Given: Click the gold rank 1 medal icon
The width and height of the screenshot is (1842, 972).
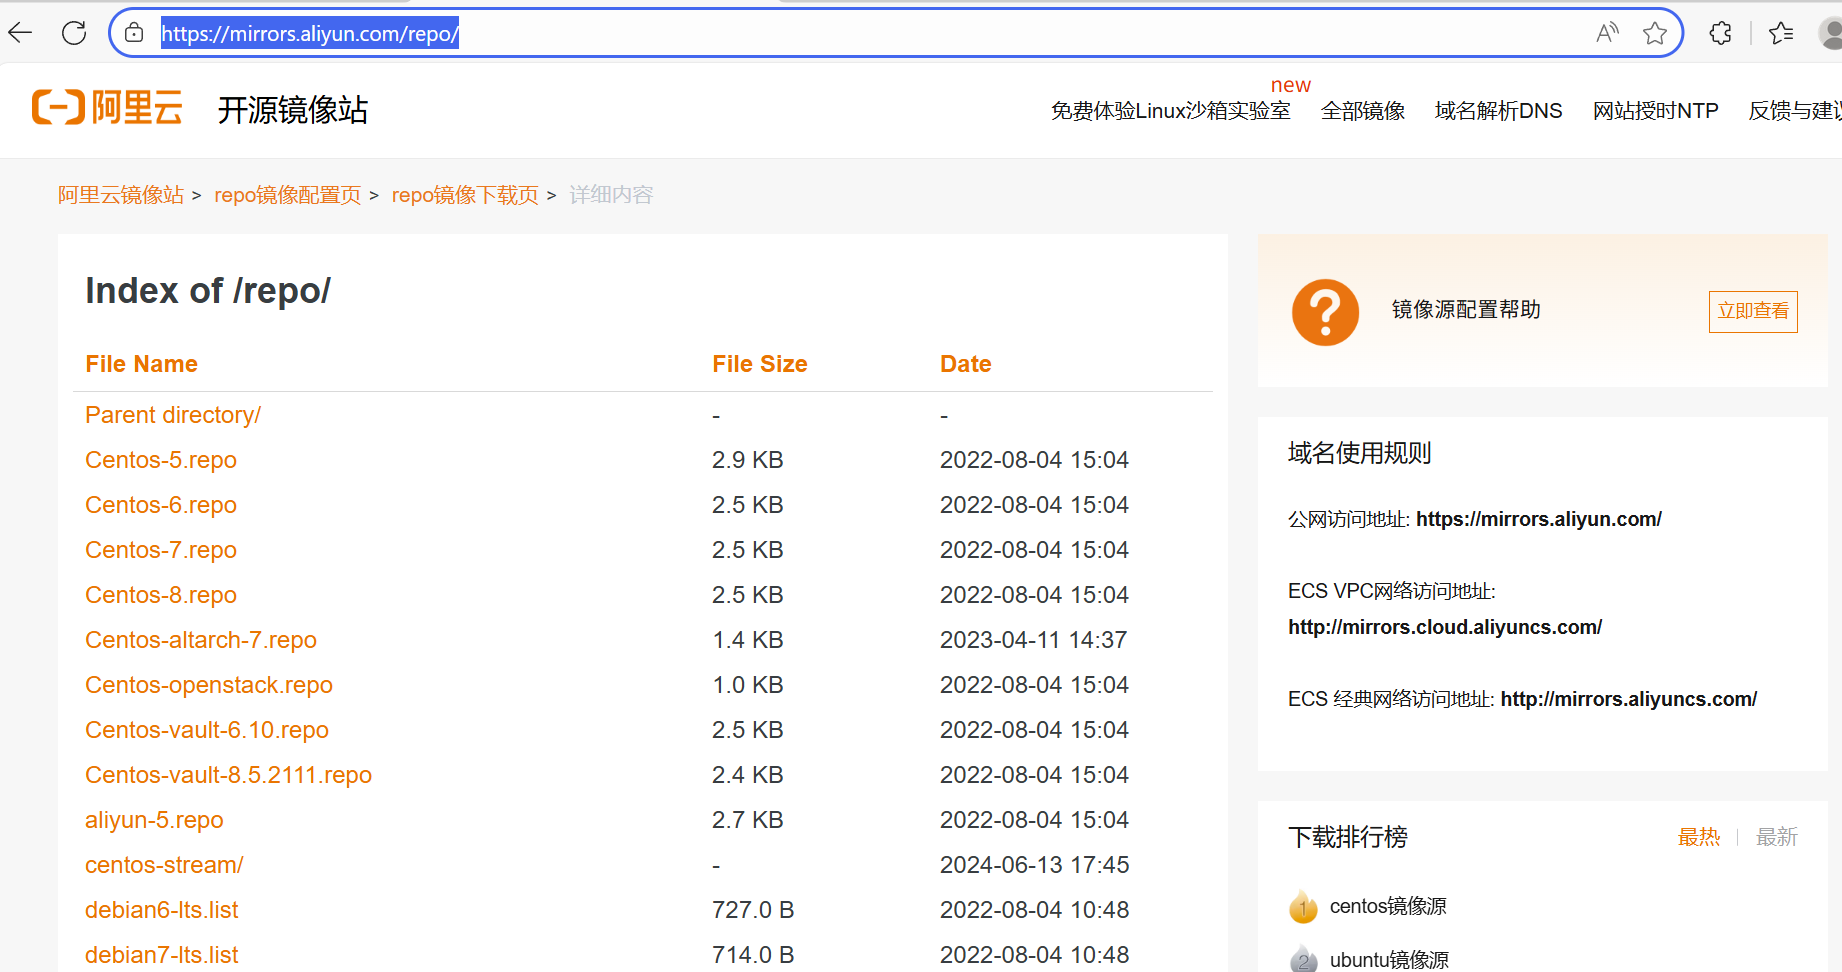Looking at the screenshot, I should tap(1303, 906).
